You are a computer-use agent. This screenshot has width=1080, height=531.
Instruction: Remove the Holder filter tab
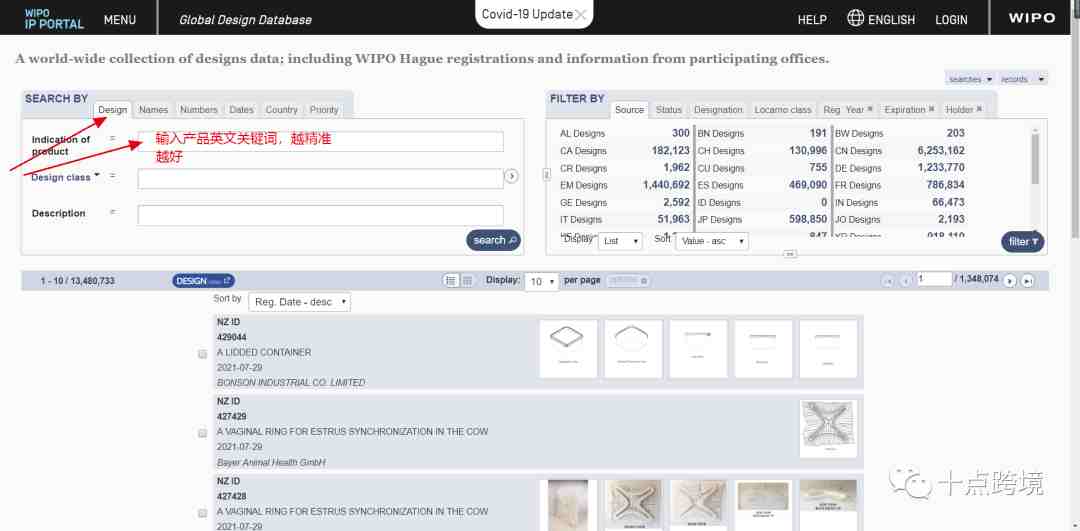click(x=979, y=109)
